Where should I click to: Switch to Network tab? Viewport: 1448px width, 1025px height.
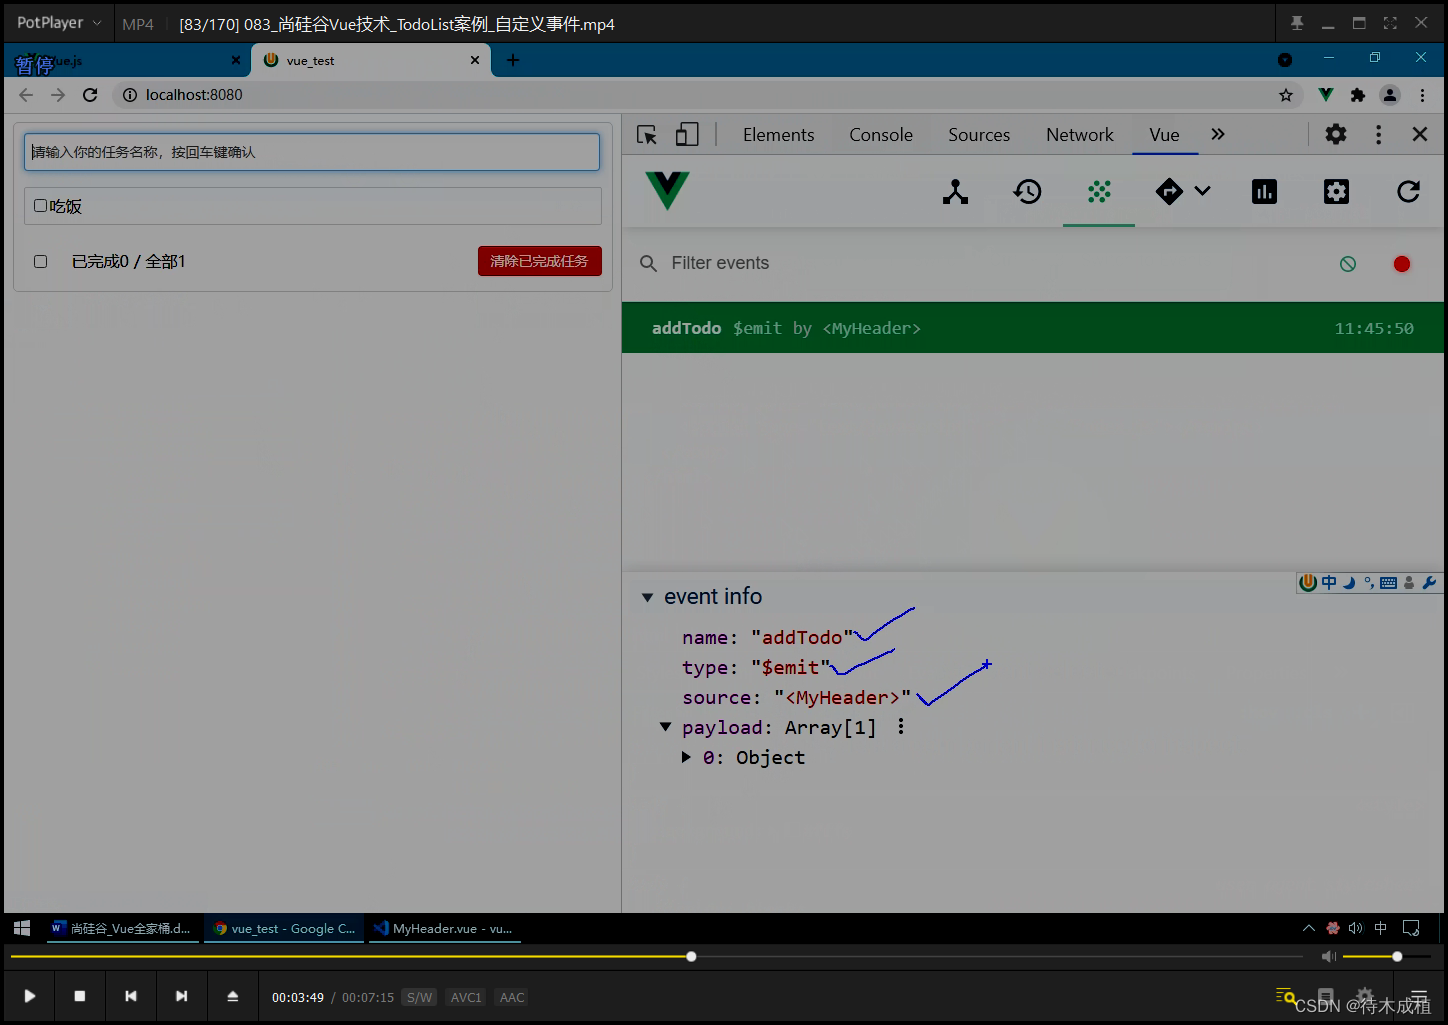point(1080,135)
